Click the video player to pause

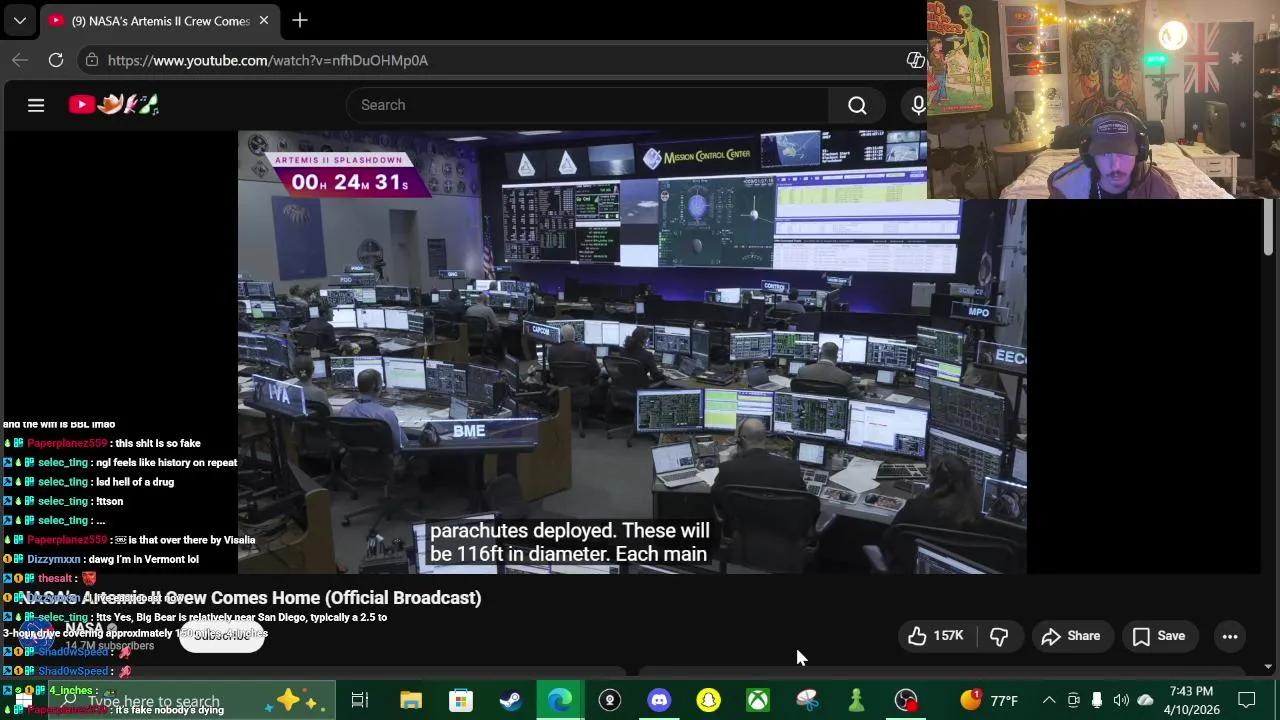[632, 352]
